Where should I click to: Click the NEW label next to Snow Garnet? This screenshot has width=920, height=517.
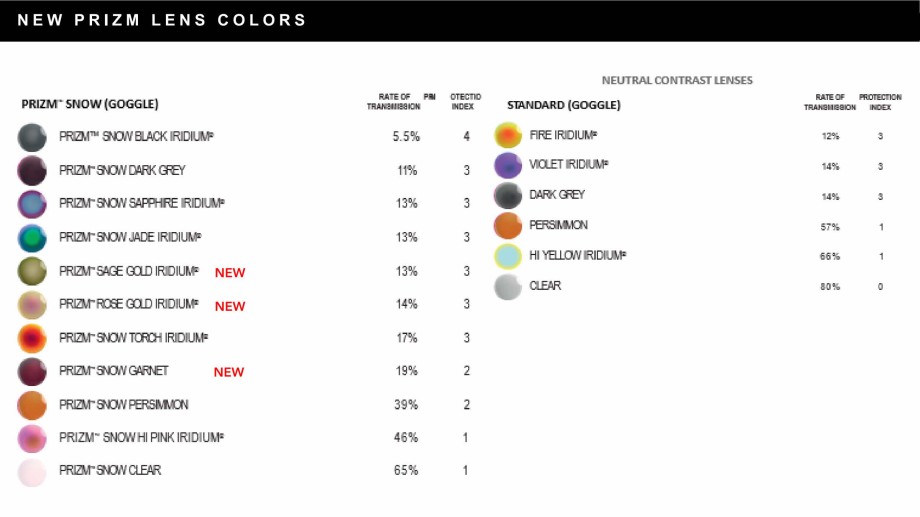[x=229, y=372]
